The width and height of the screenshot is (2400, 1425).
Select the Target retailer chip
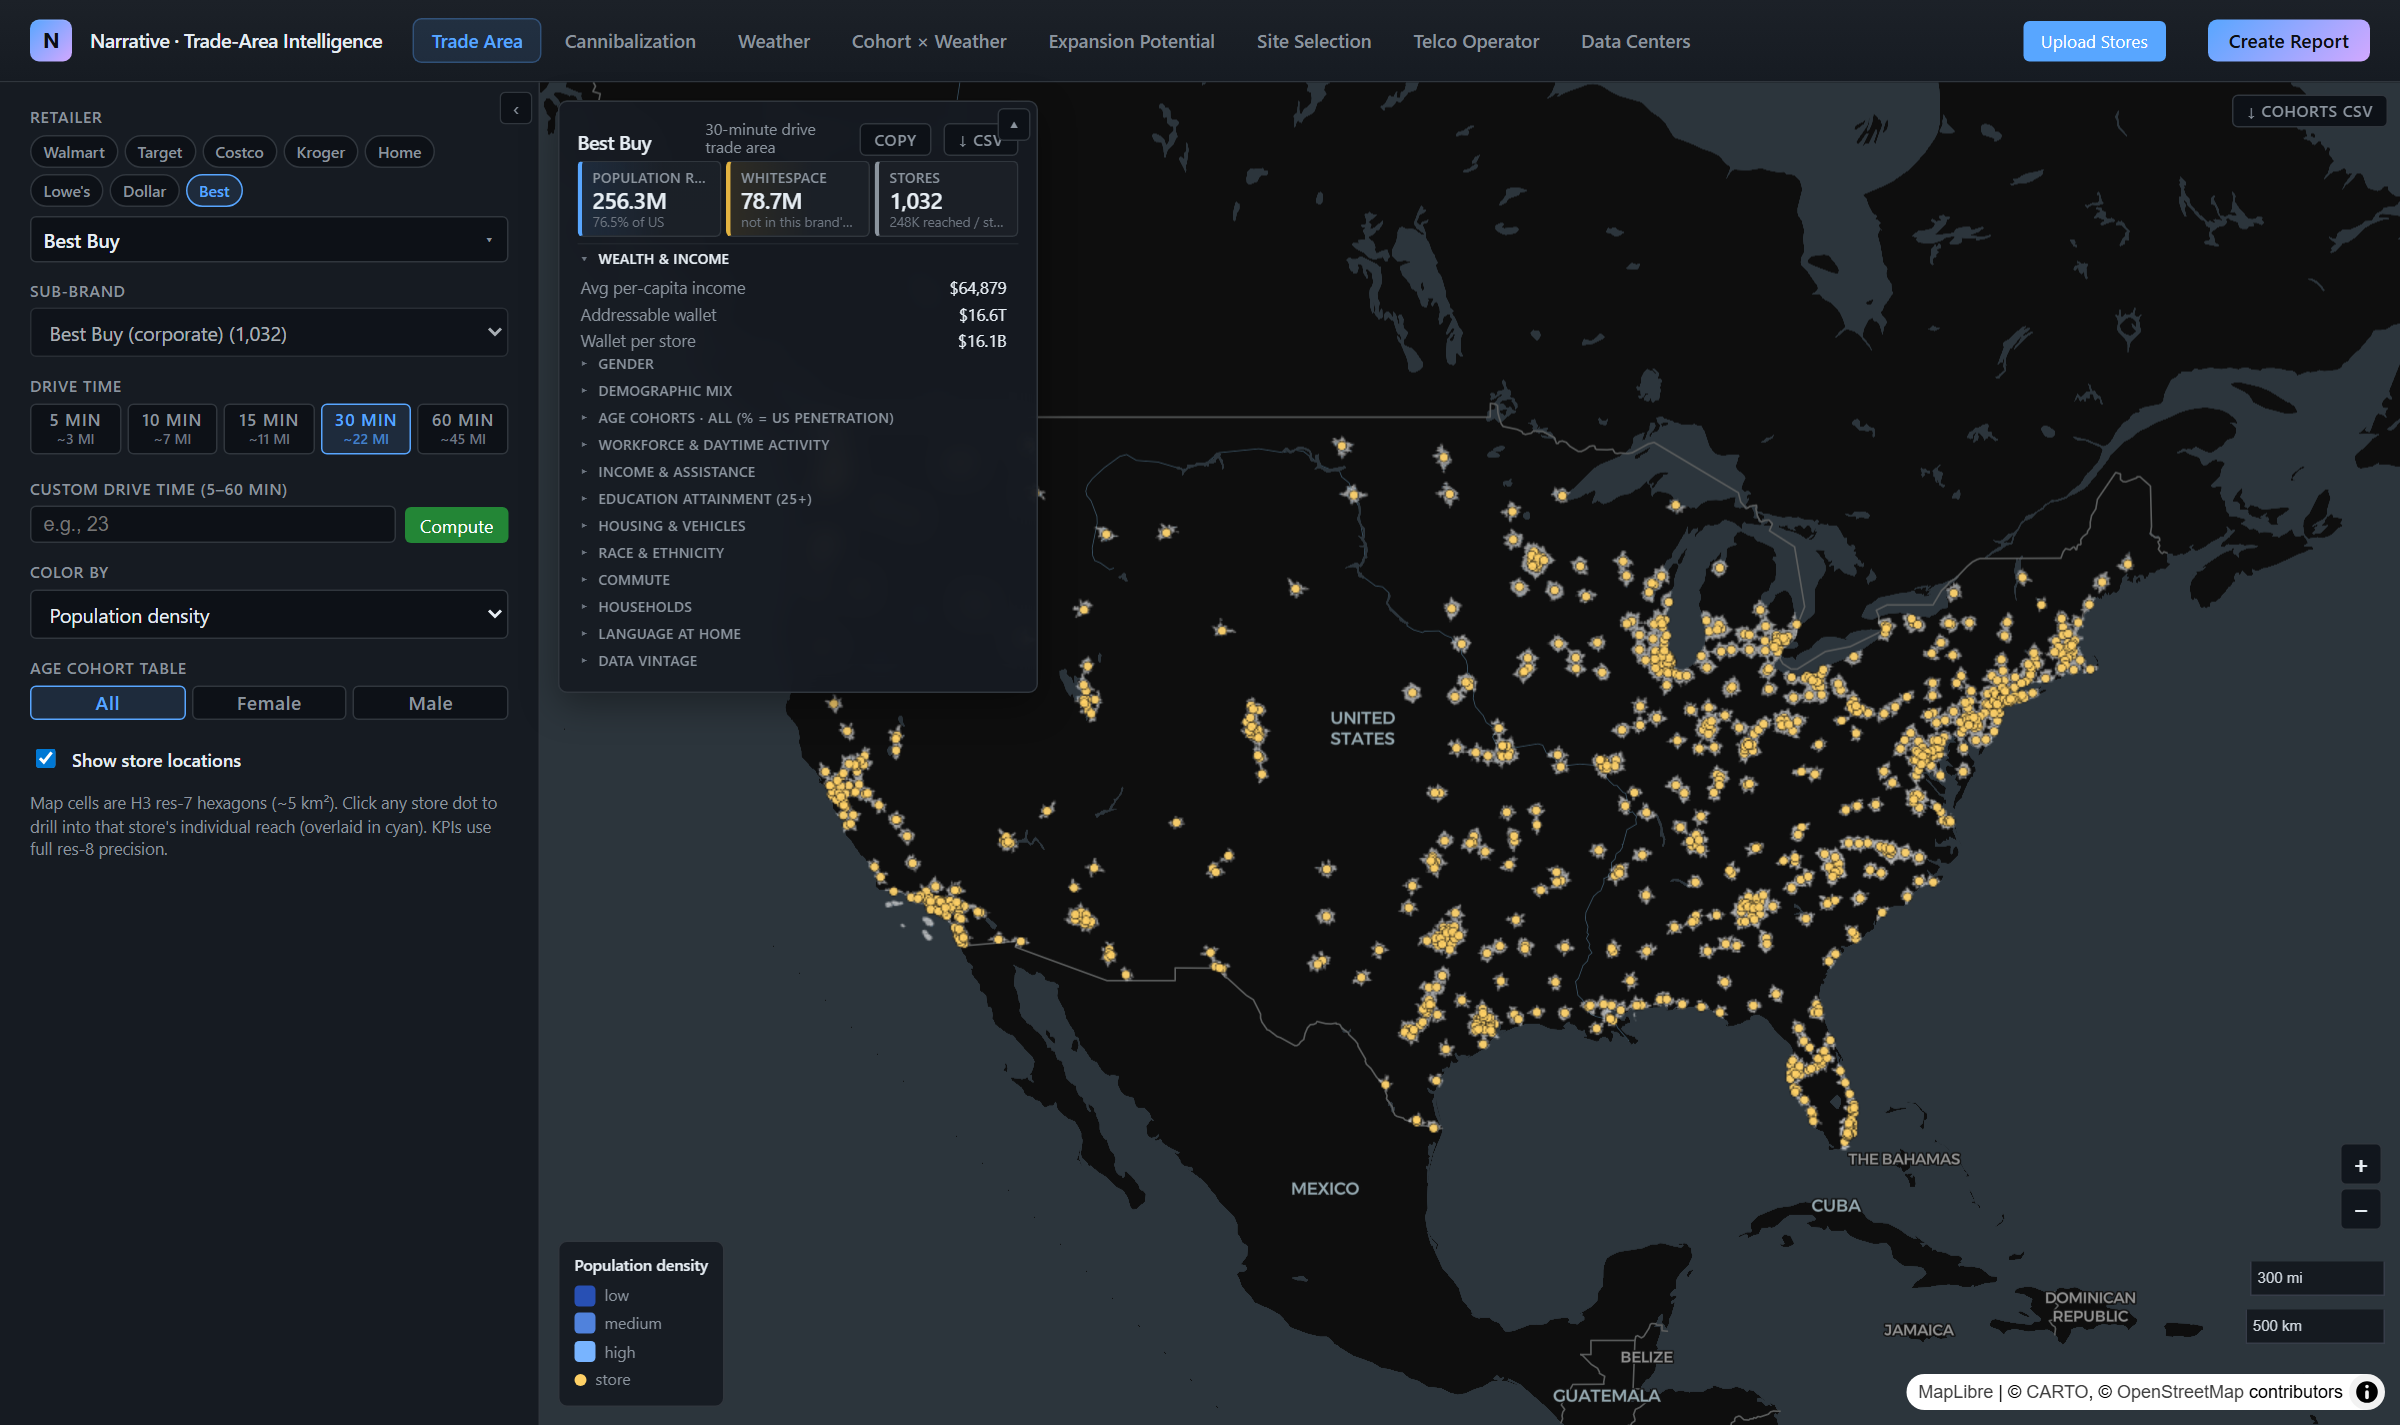[160, 152]
